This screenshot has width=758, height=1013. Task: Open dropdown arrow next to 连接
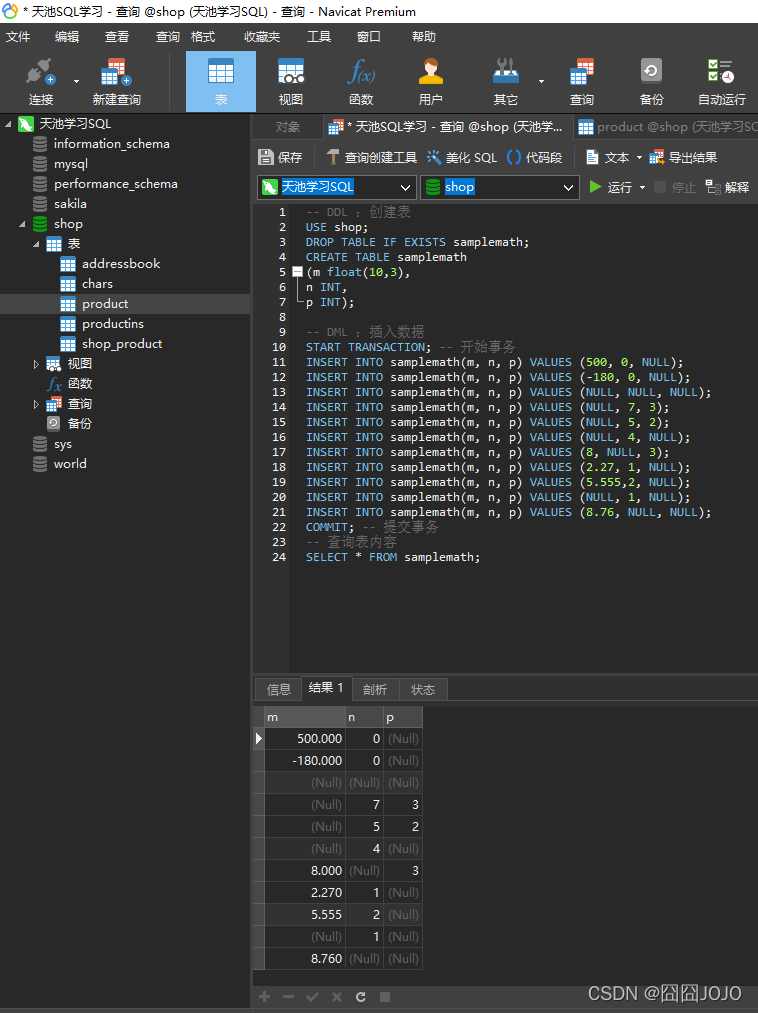click(x=76, y=81)
